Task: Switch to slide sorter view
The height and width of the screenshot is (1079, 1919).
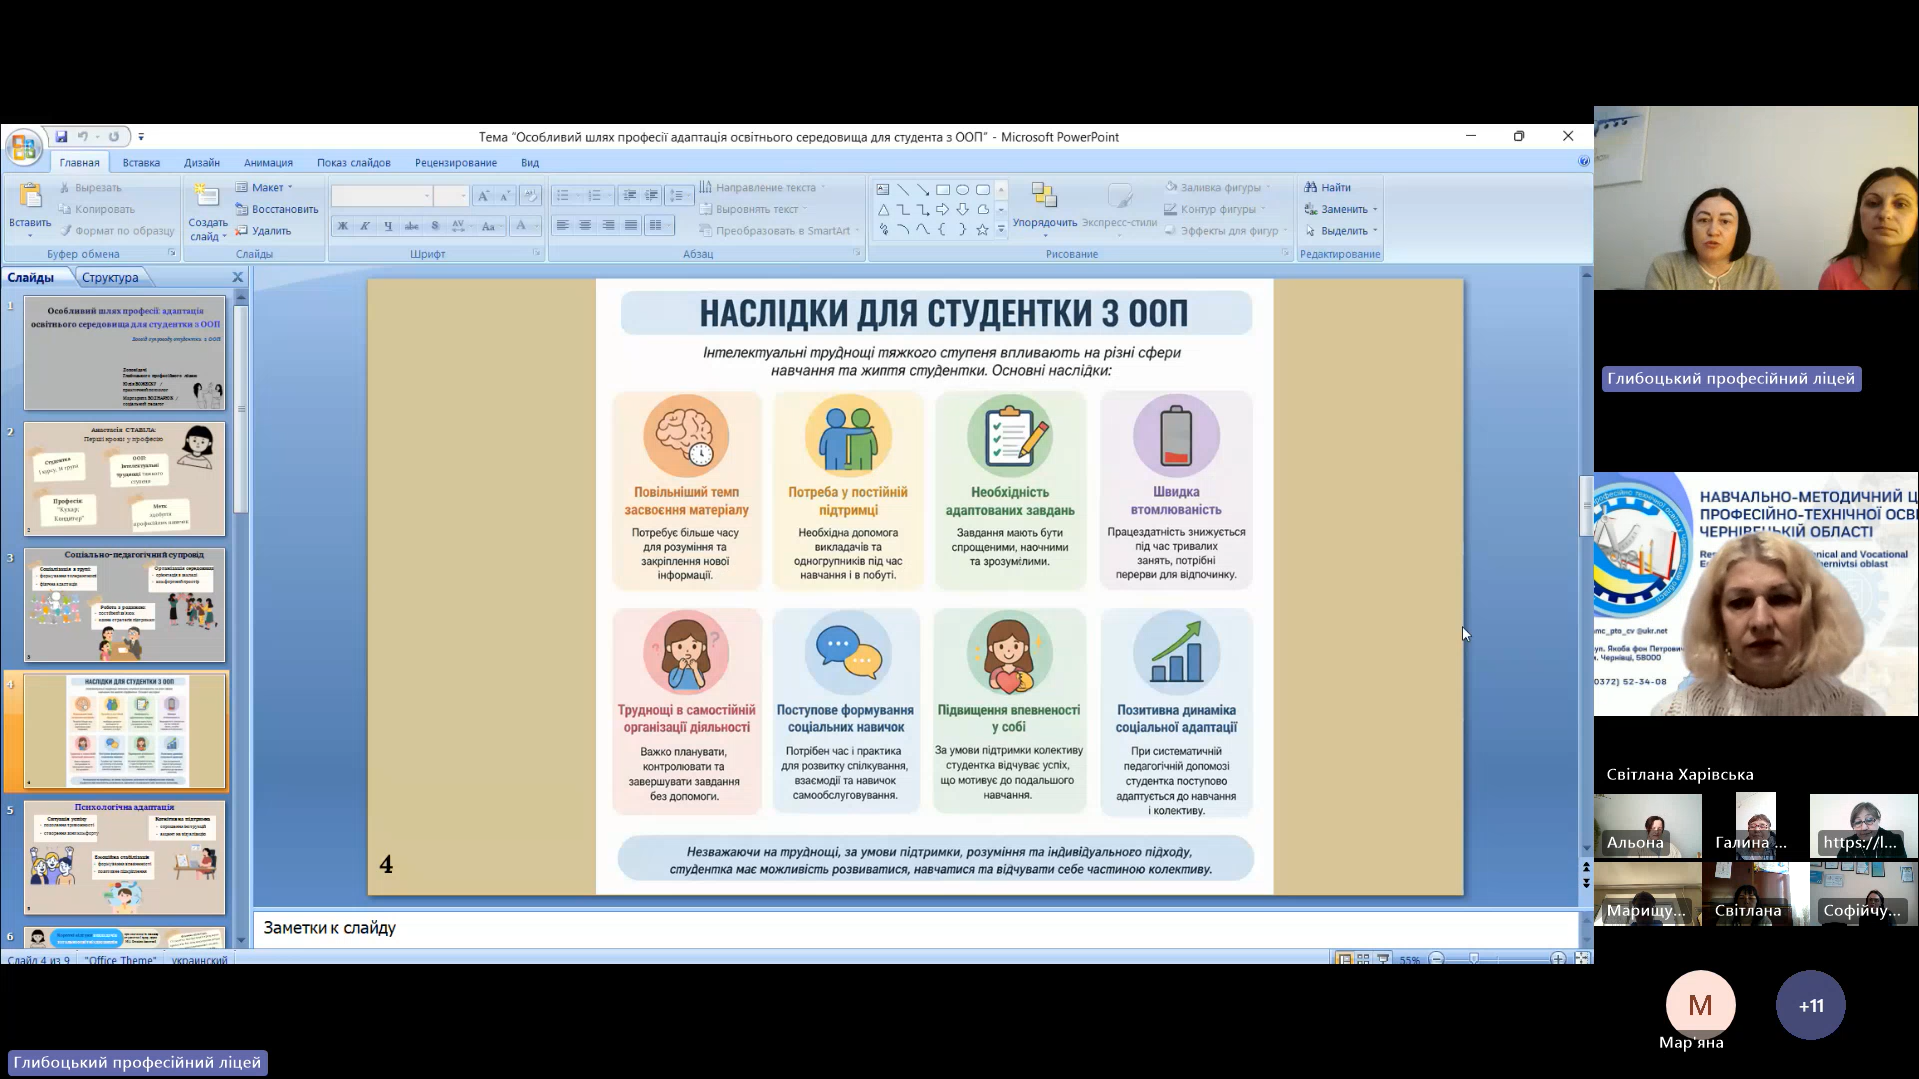Action: pos(1363,959)
